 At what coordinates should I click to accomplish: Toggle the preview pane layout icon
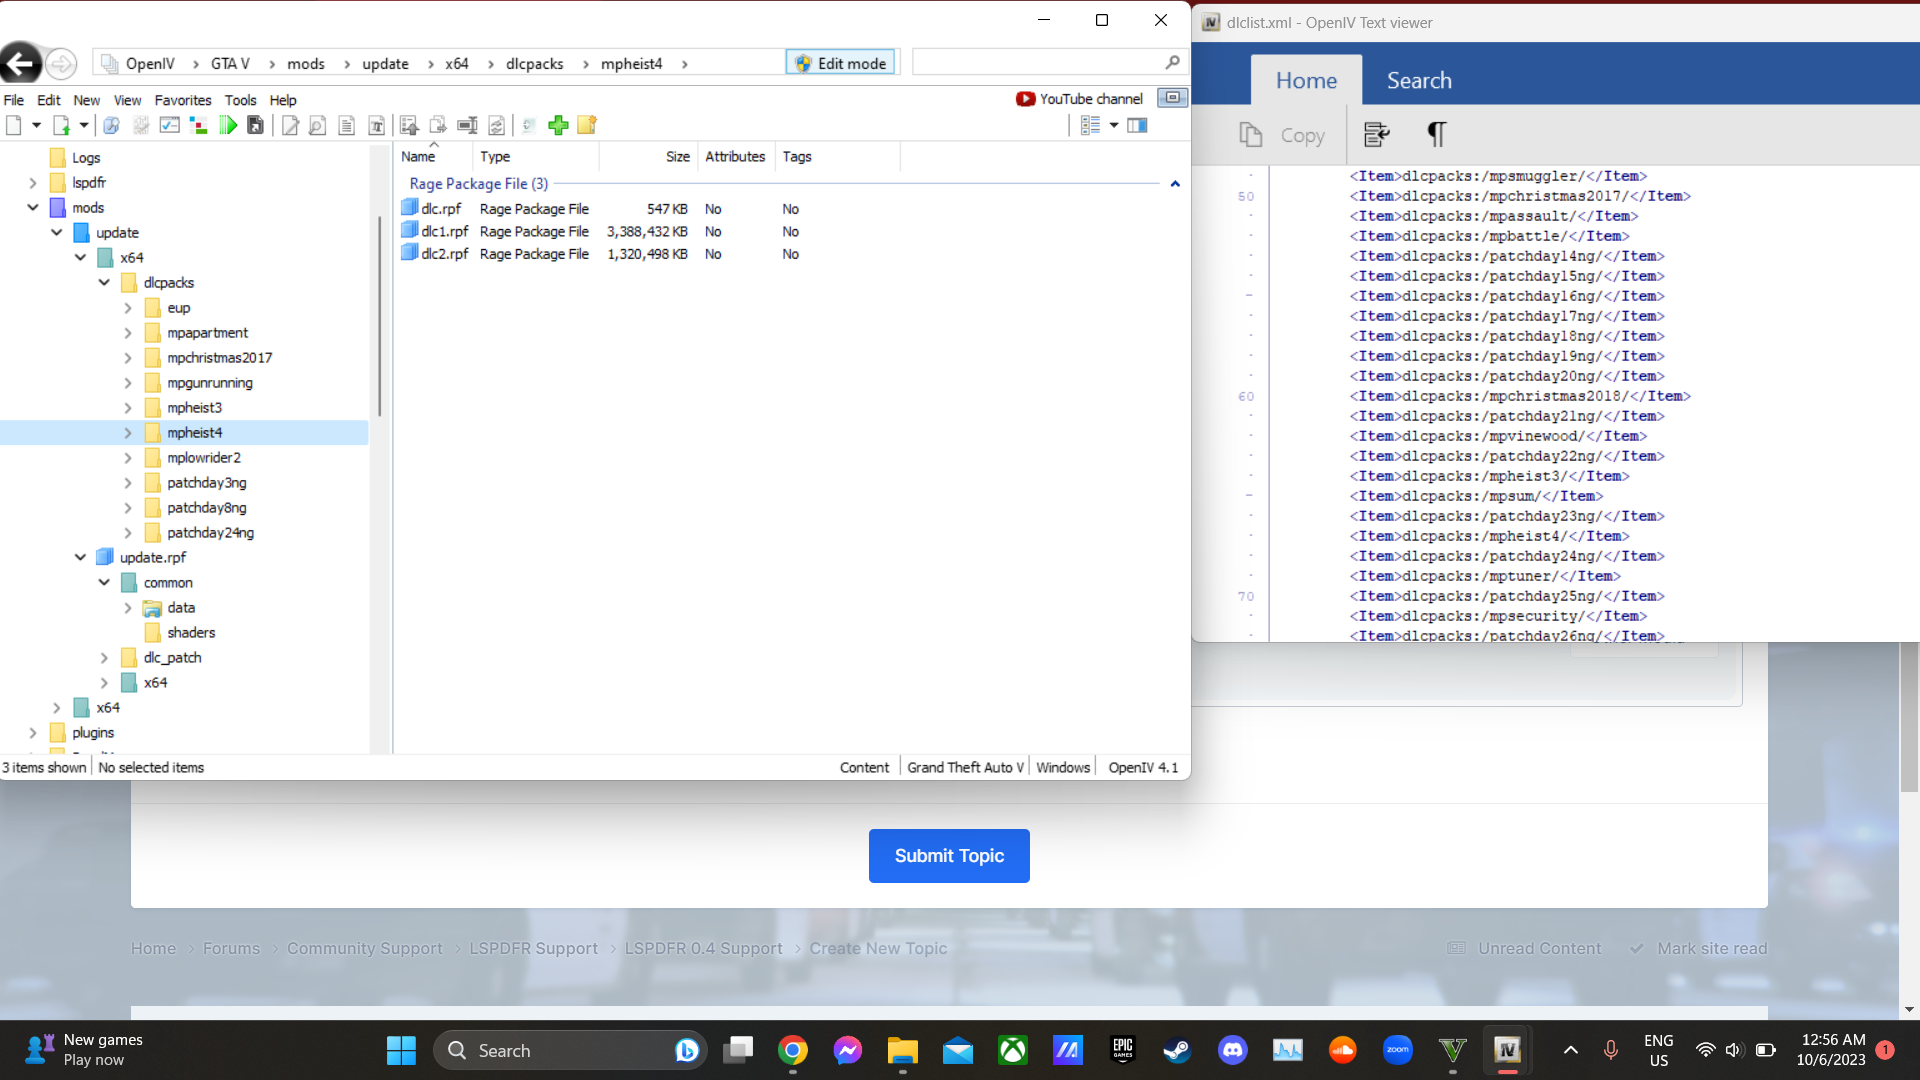tap(1137, 125)
